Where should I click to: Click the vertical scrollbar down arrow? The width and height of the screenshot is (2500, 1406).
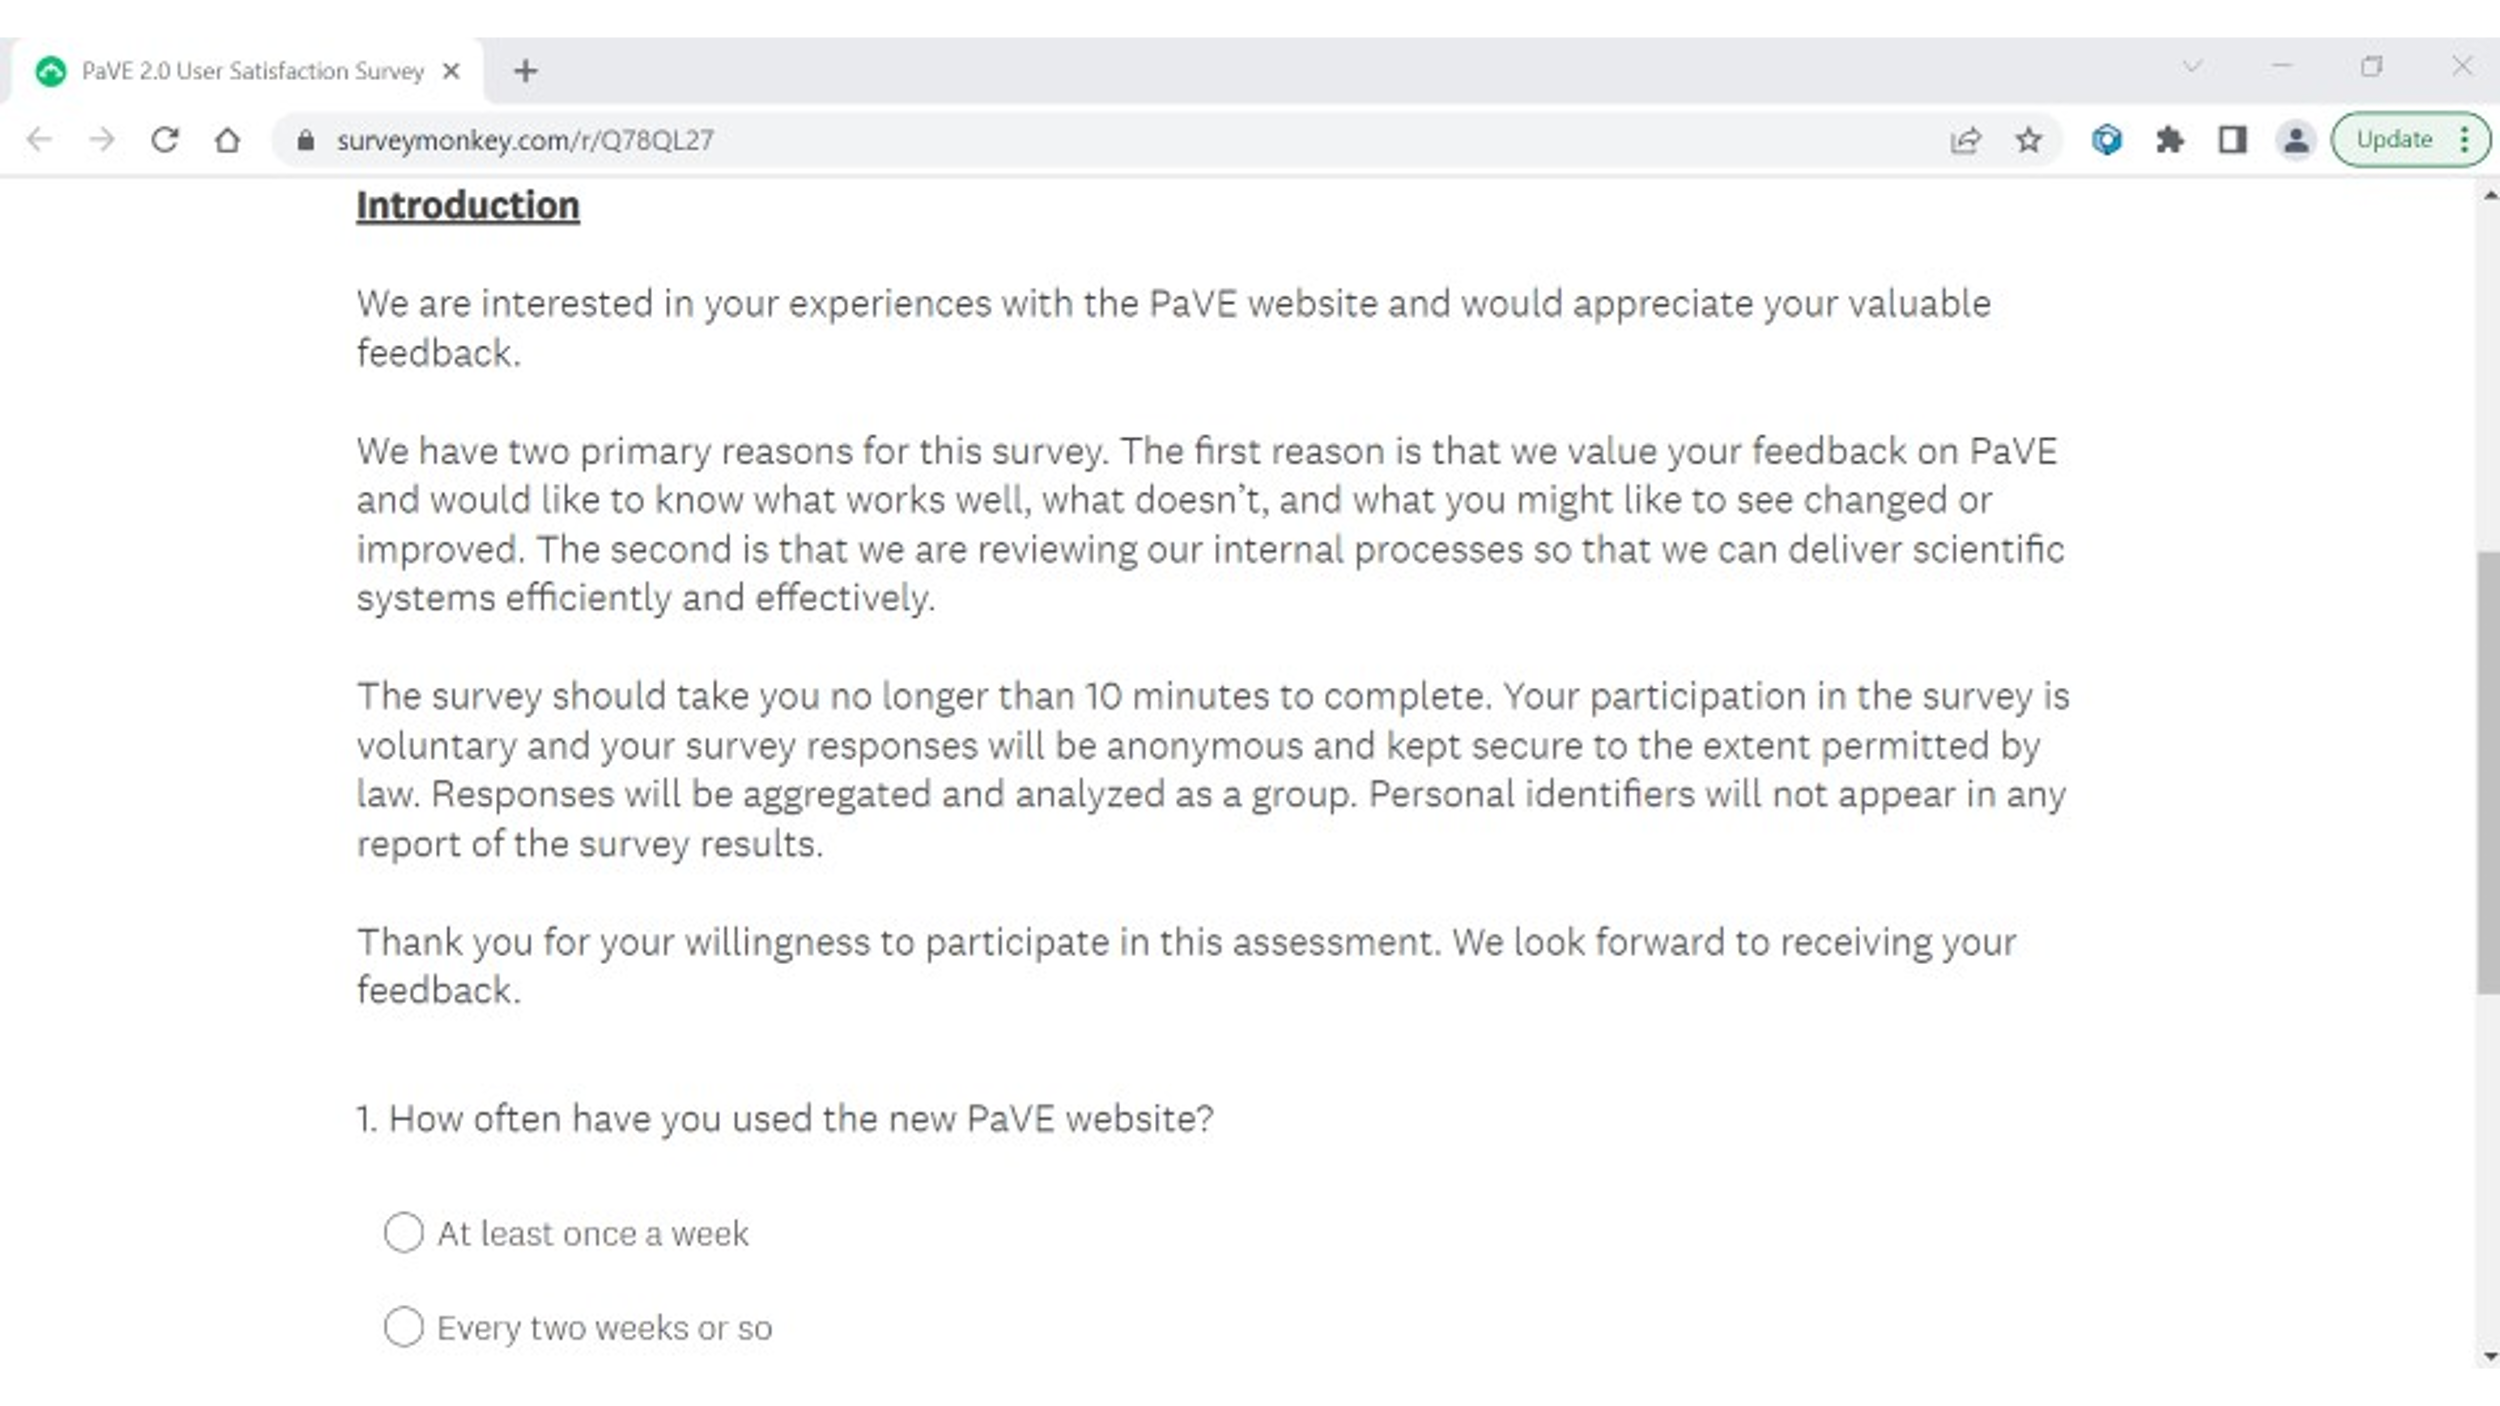pos(2488,1357)
